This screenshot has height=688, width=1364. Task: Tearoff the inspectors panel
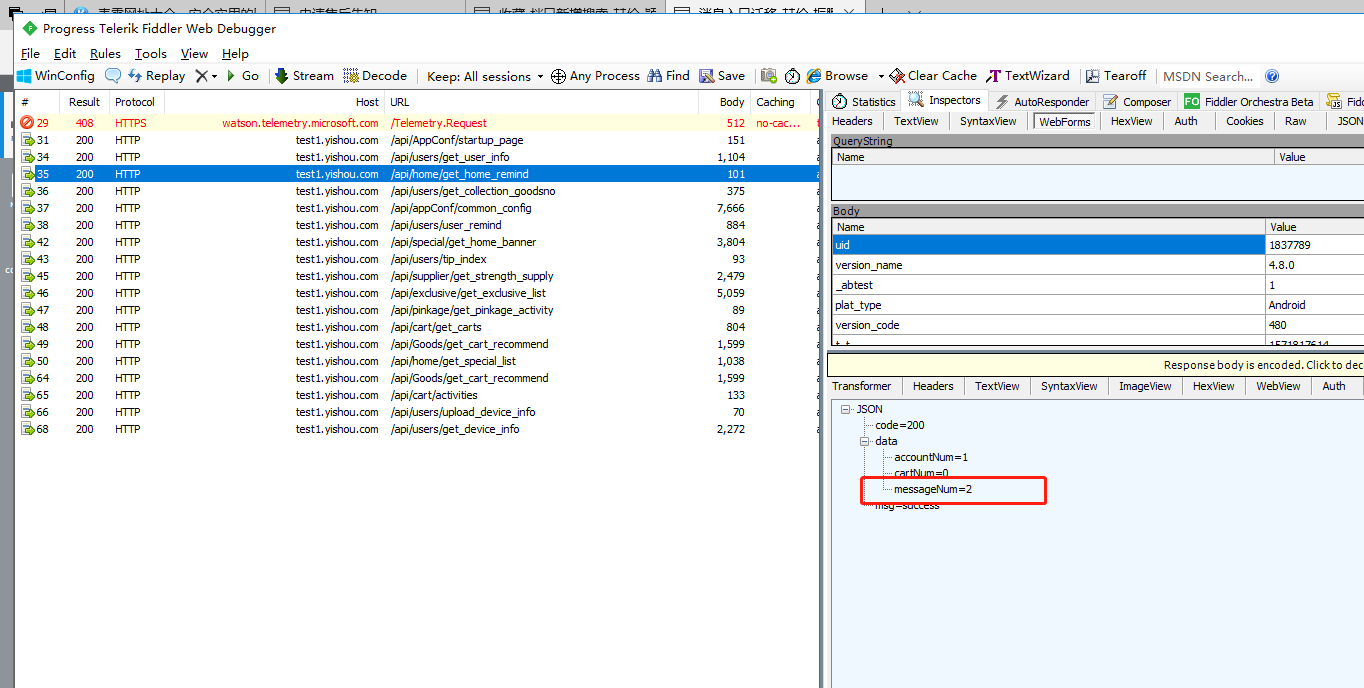(x=1116, y=76)
